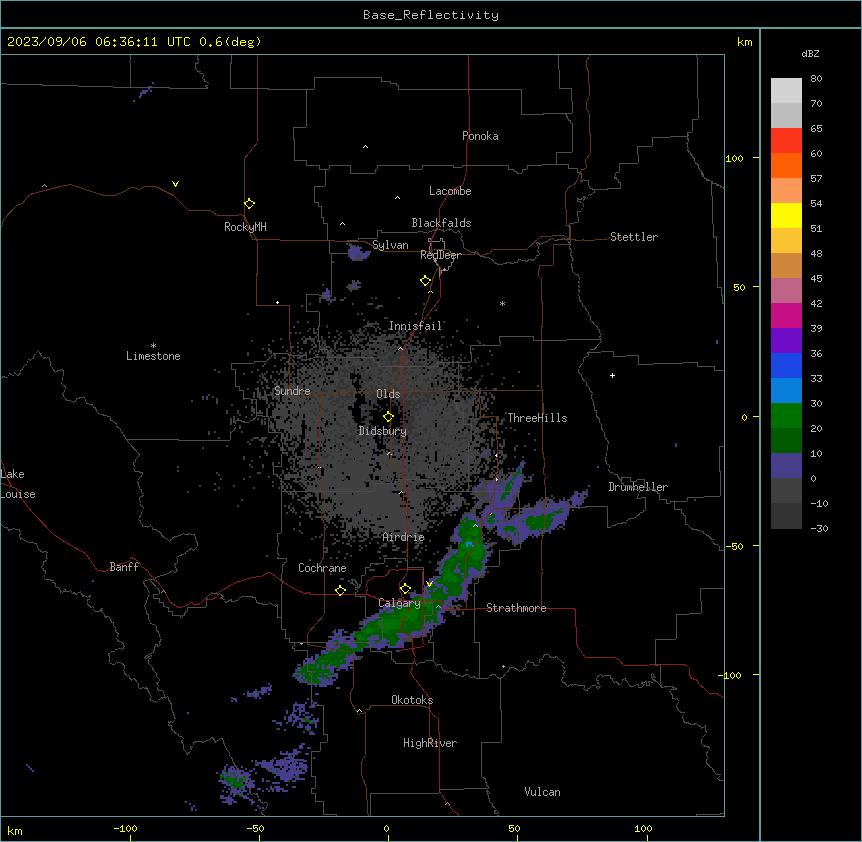Click the Drumheller label
862x842 pixels.
pos(638,487)
